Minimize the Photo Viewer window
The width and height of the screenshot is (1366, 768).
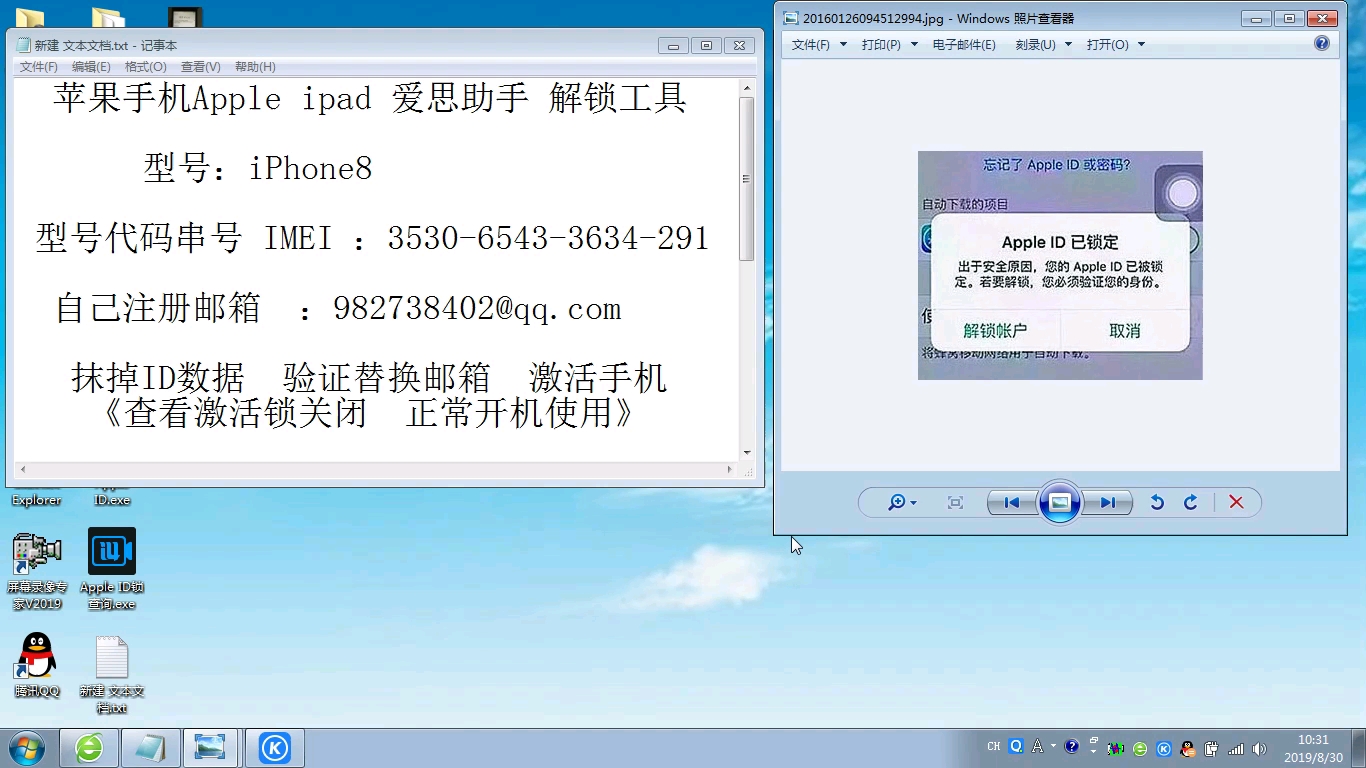coord(1256,18)
